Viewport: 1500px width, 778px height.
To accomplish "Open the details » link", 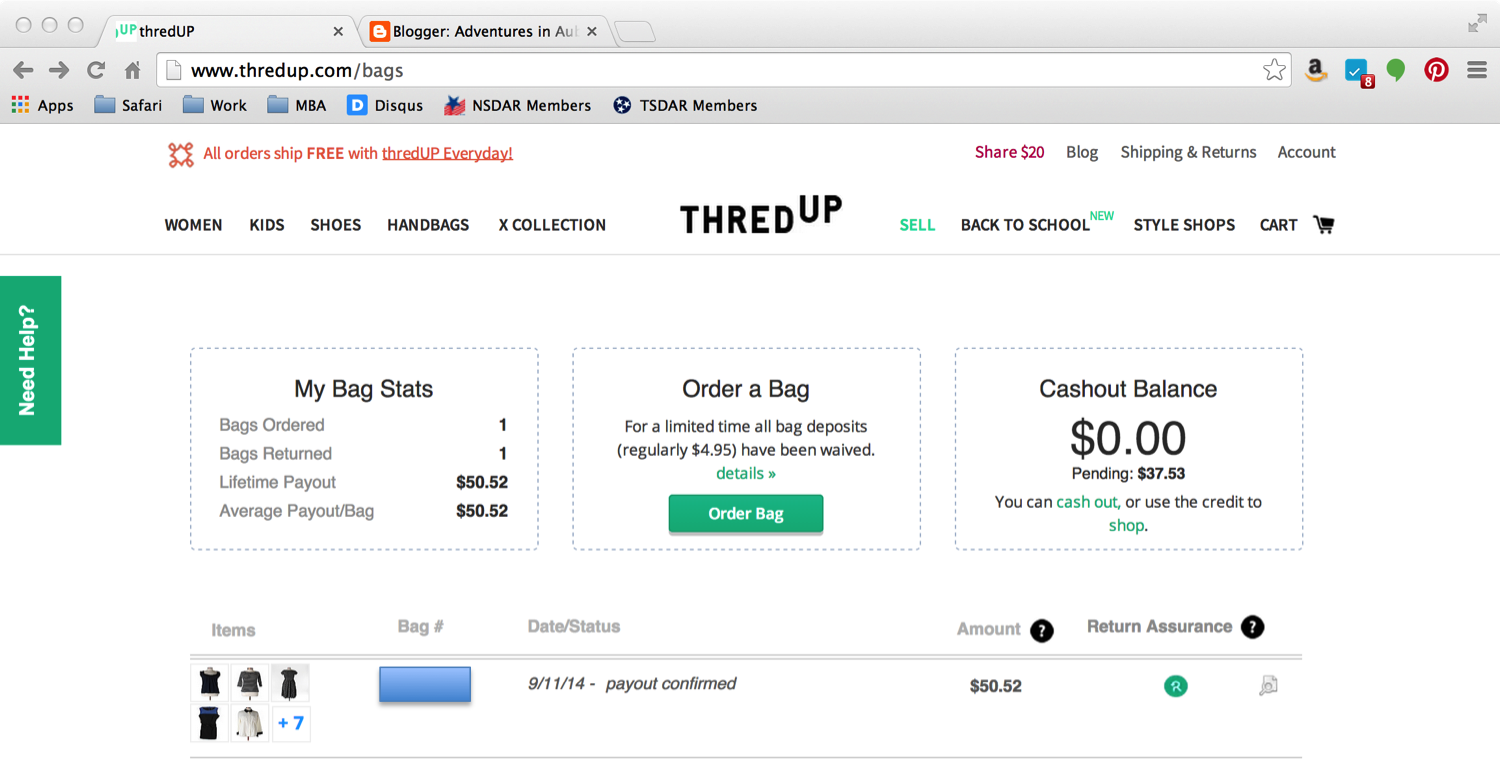I will tap(746, 473).
